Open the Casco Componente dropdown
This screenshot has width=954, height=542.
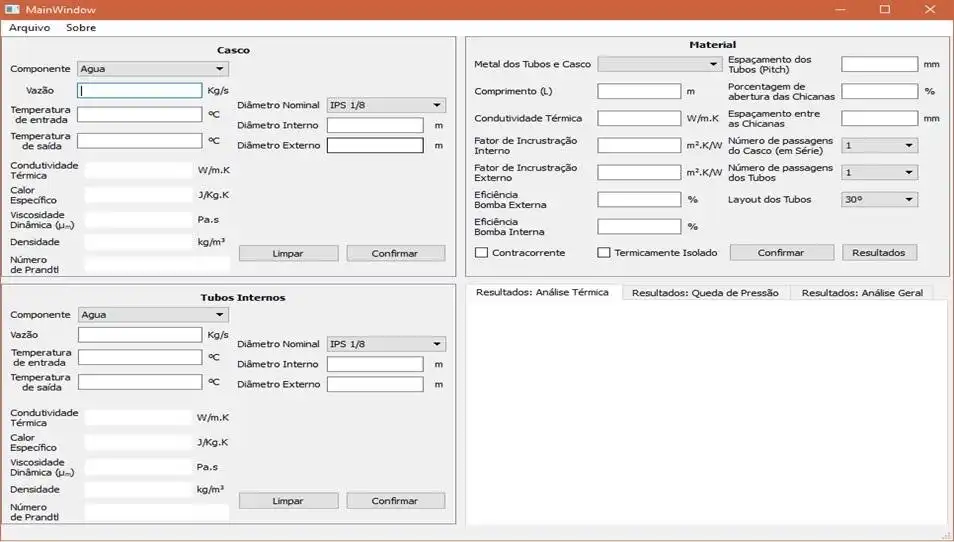[153, 69]
